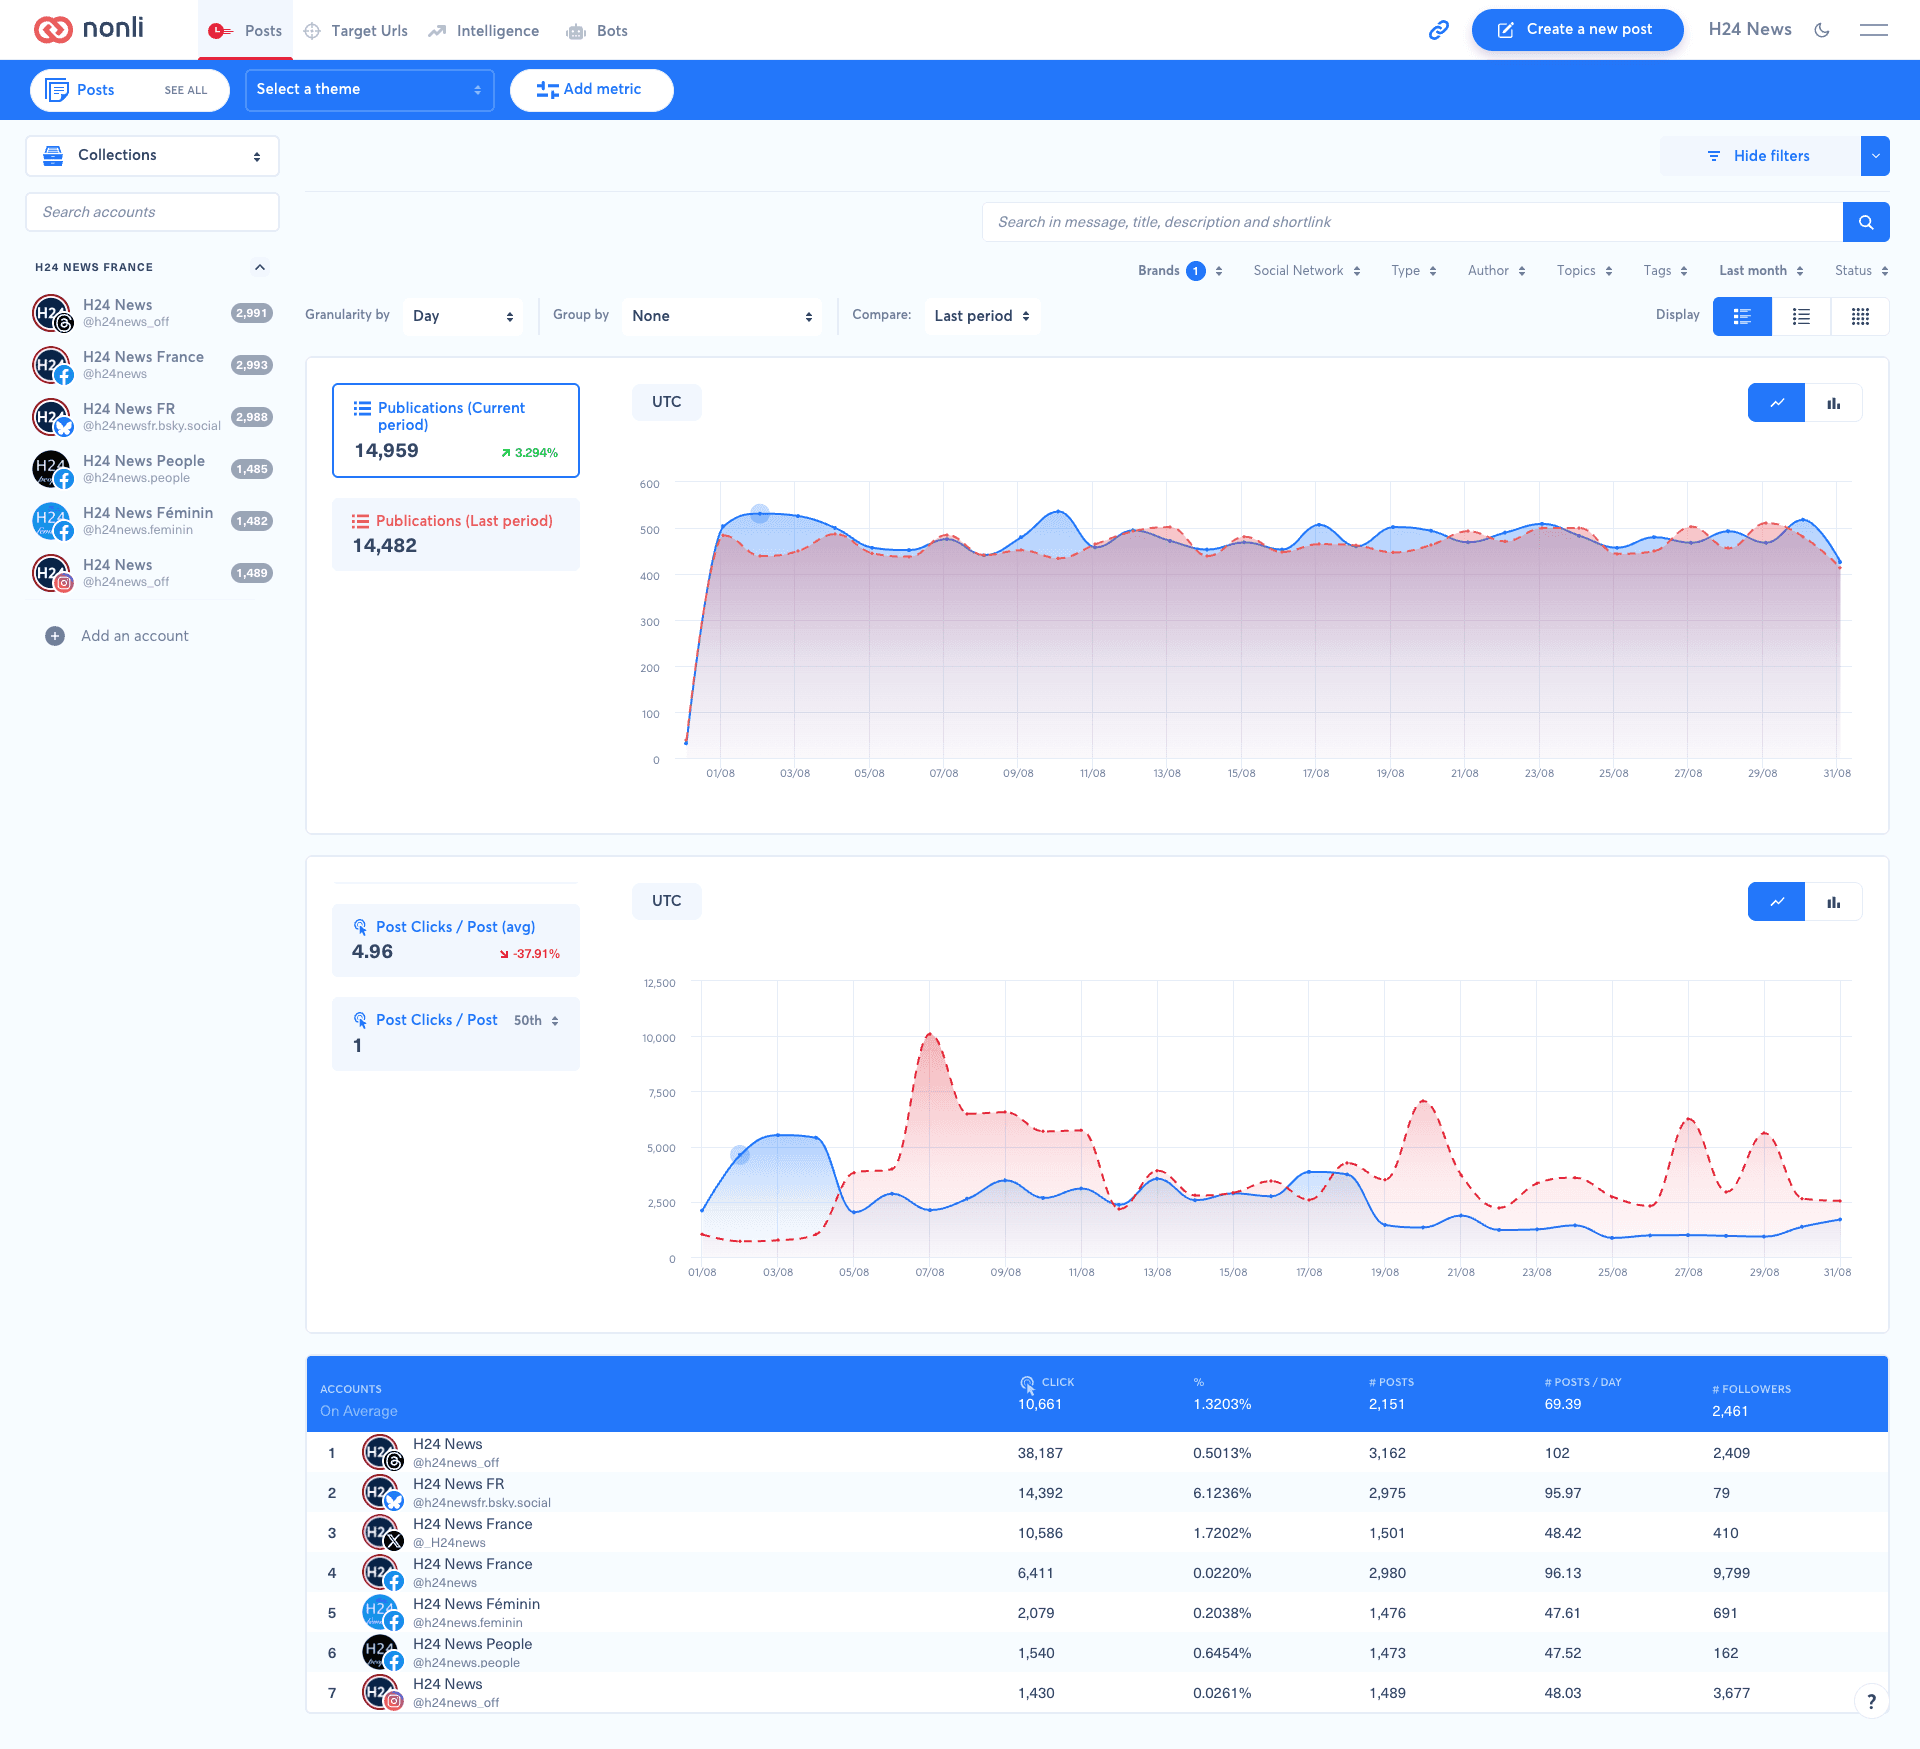Viewport: 1920px width, 1749px height.
Task: Collapse the H24 NEWS FRANCE group
Action: (x=260, y=267)
